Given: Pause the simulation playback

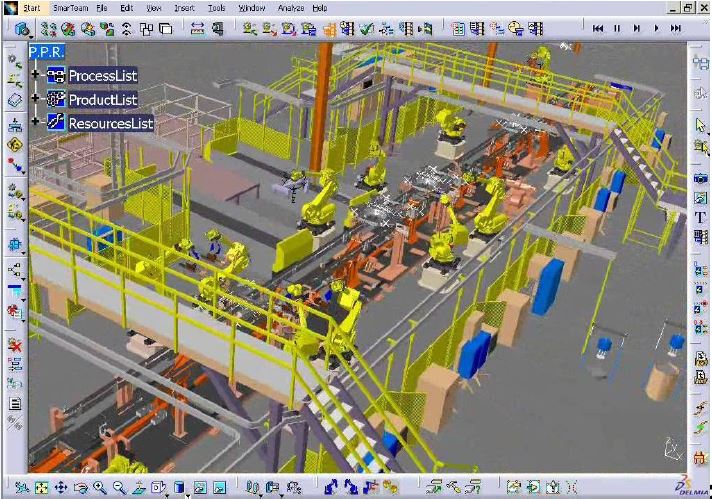Looking at the screenshot, I should 617,29.
